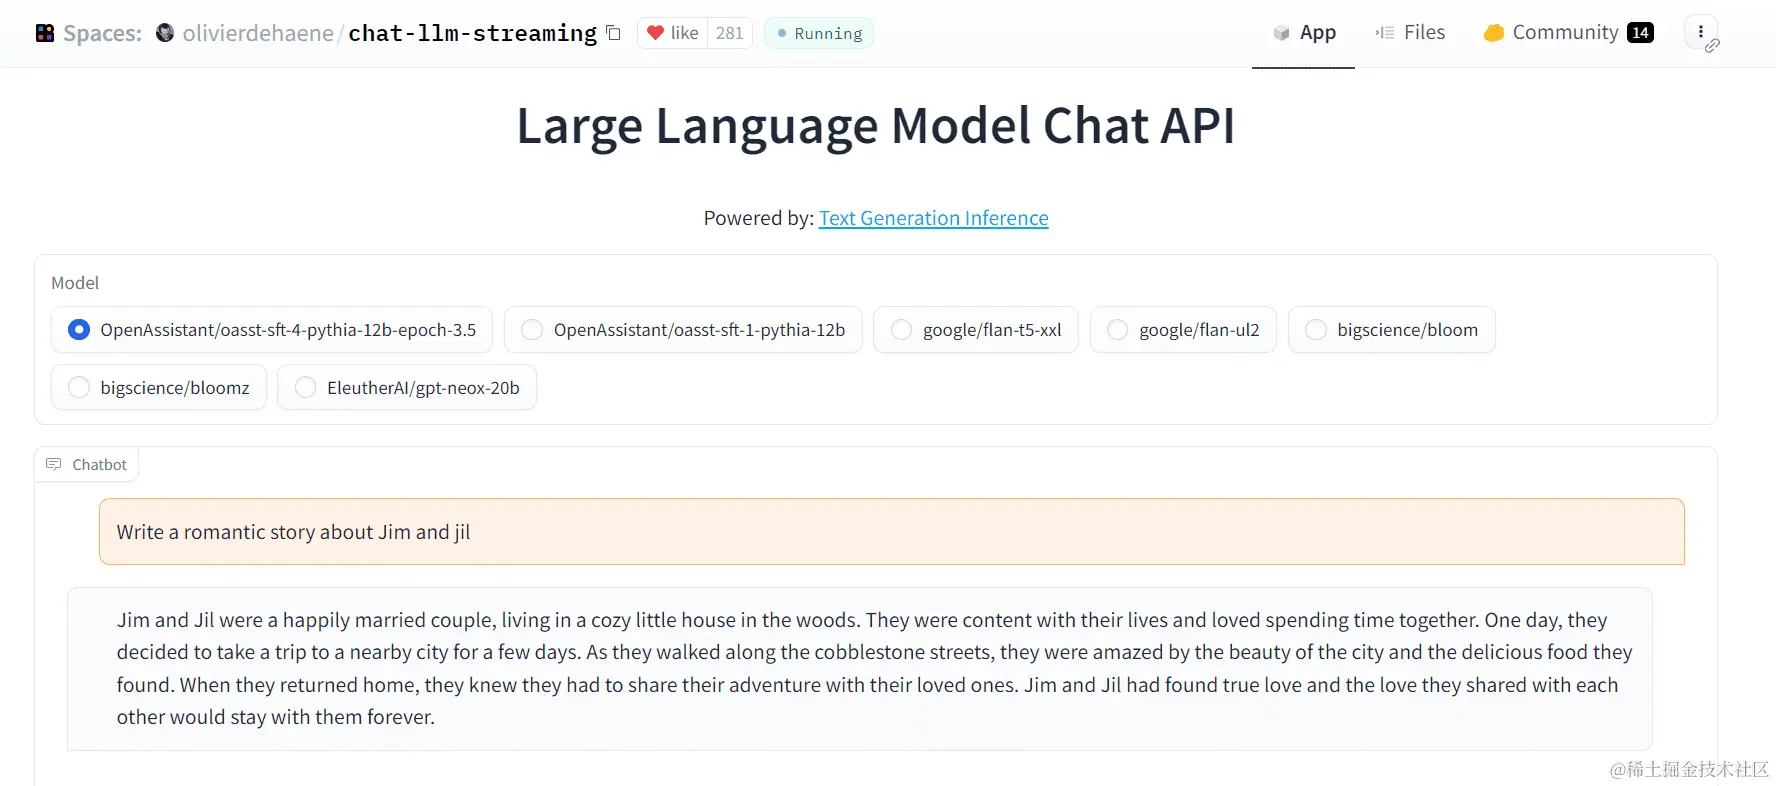Click the Spaces link in header
The height and width of the screenshot is (786, 1776).
click(x=102, y=33)
